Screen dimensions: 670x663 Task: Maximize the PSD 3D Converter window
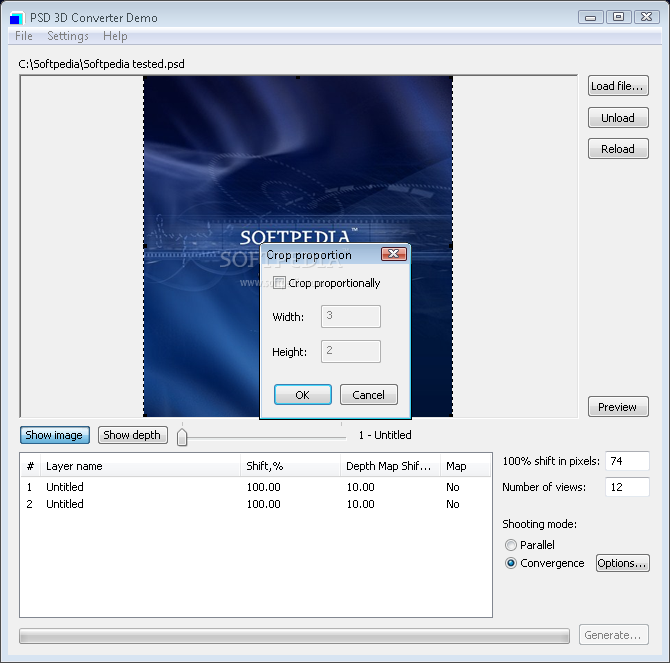(x=618, y=17)
